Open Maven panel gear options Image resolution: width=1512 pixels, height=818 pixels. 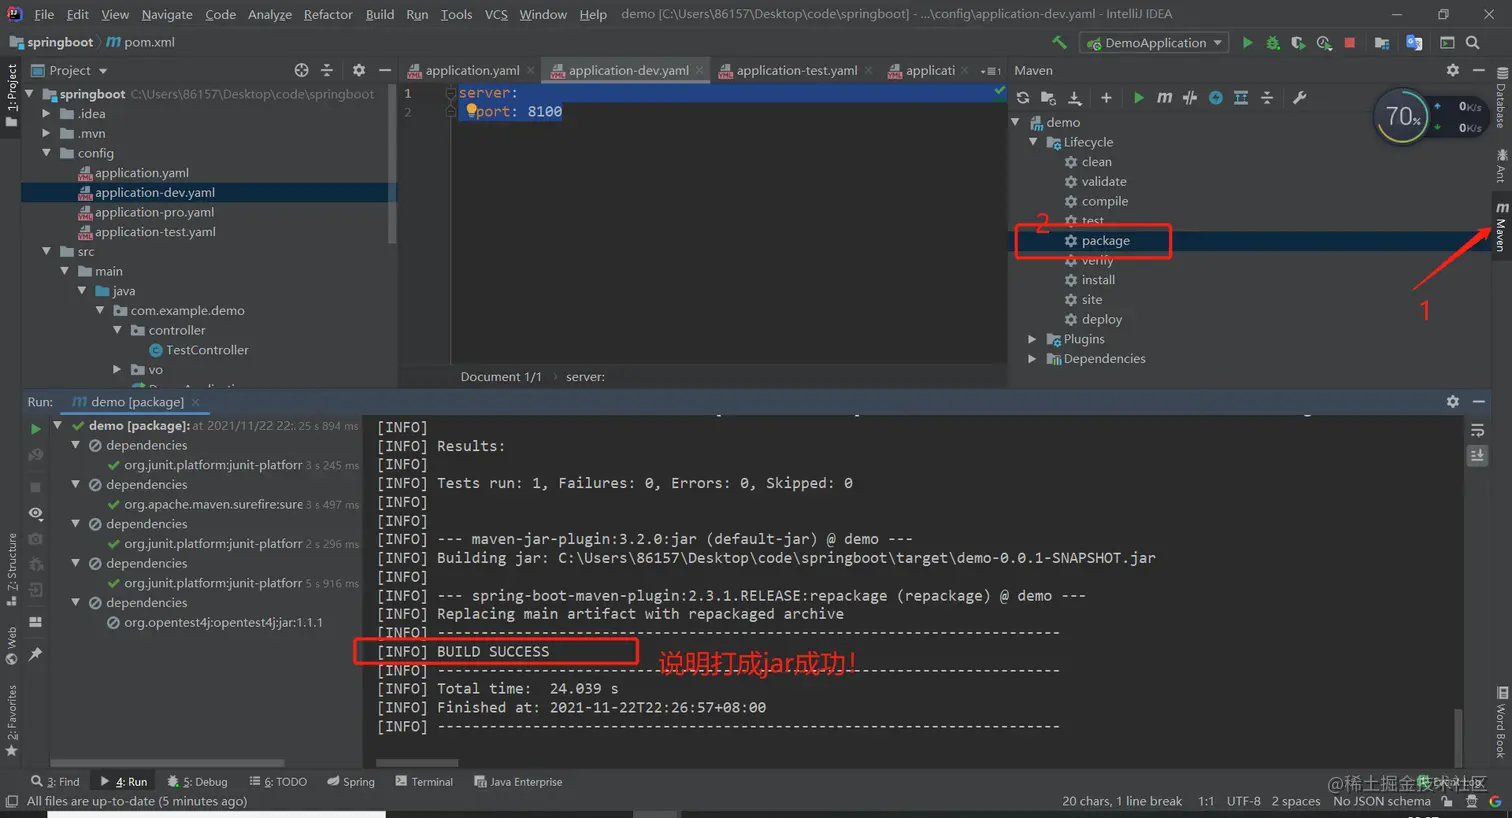(x=1452, y=70)
